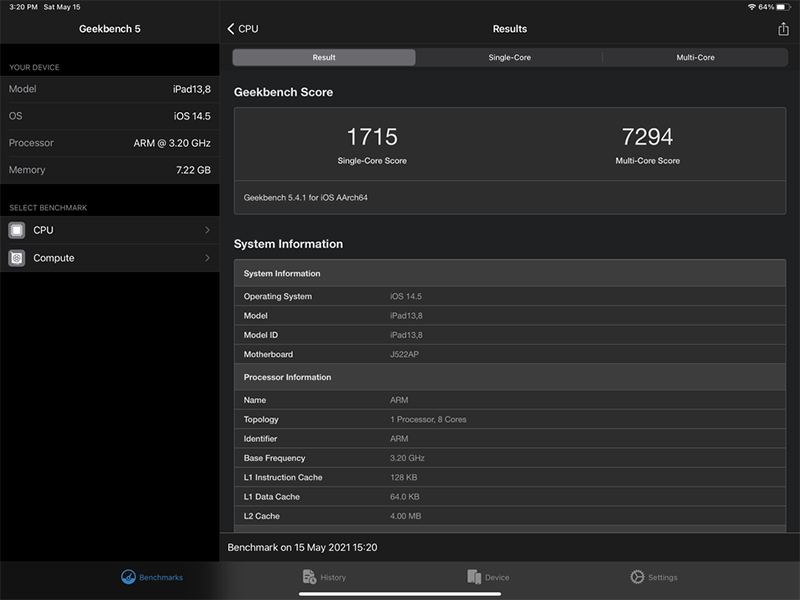Tap the 7294 Multi-Core Score value
800x600 pixels.
(647, 137)
